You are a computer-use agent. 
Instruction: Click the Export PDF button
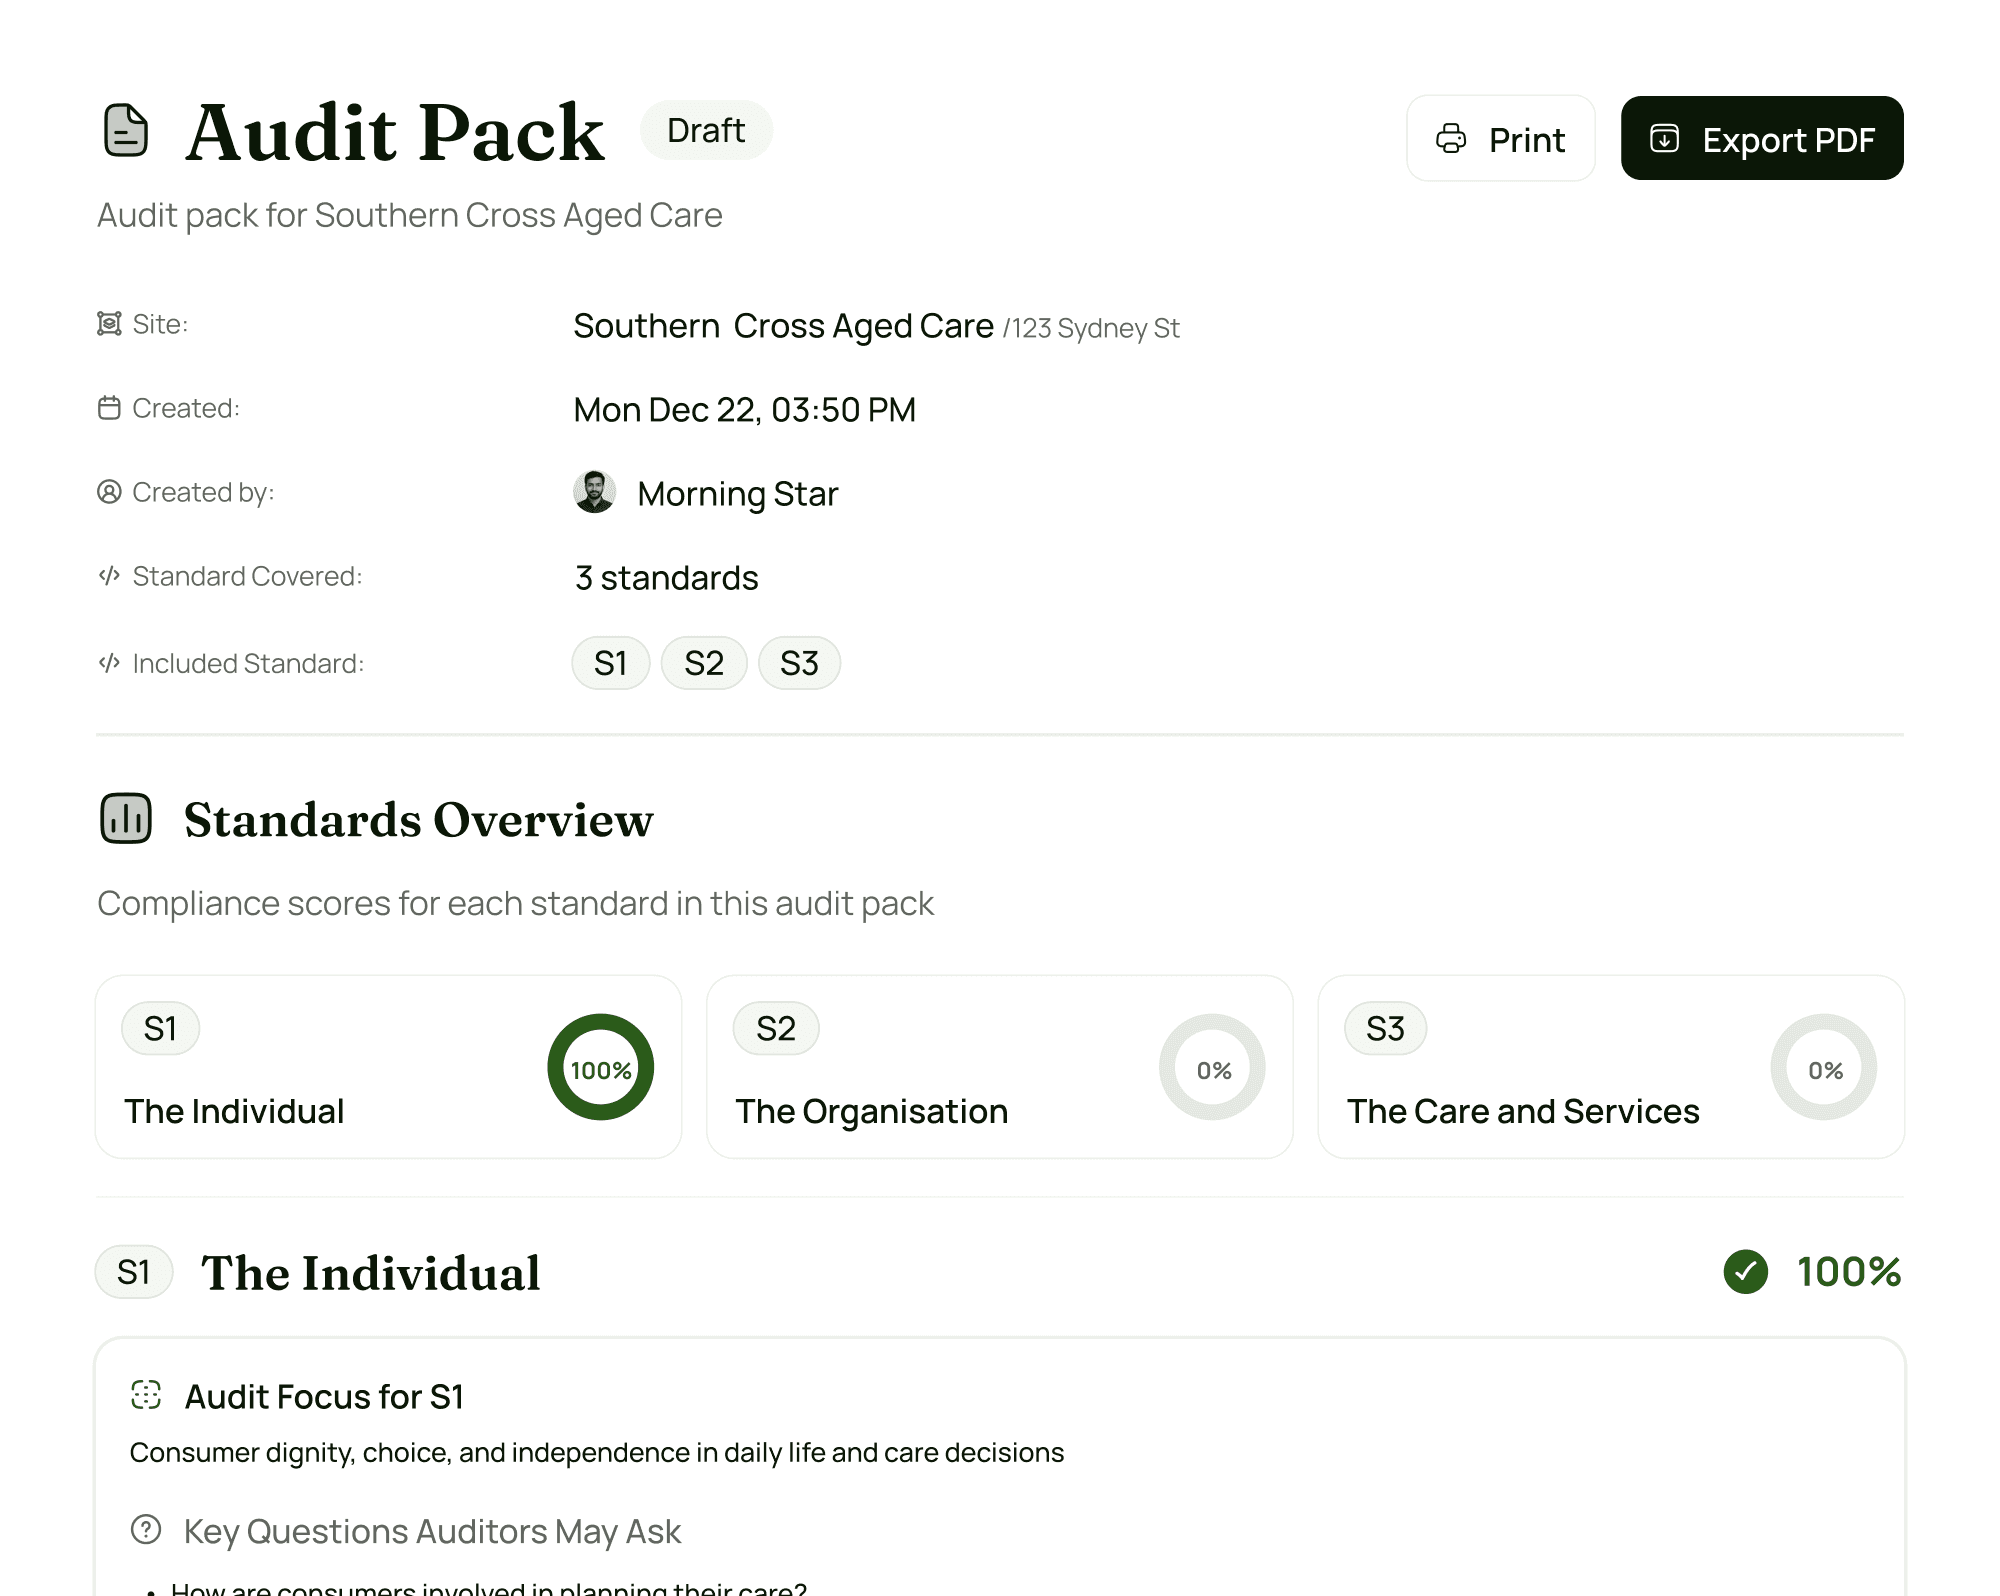pyautogui.click(x=1762, y=139)
